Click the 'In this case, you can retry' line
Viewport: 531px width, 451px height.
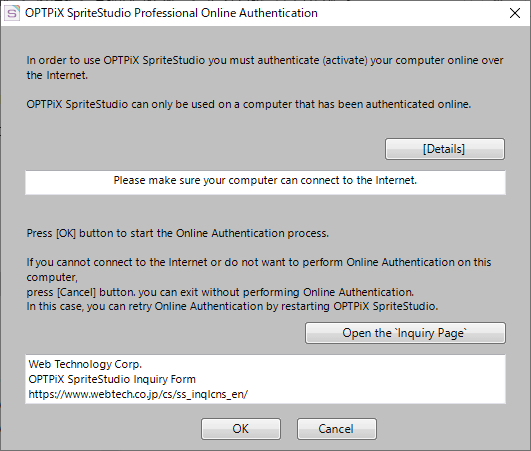232,306
